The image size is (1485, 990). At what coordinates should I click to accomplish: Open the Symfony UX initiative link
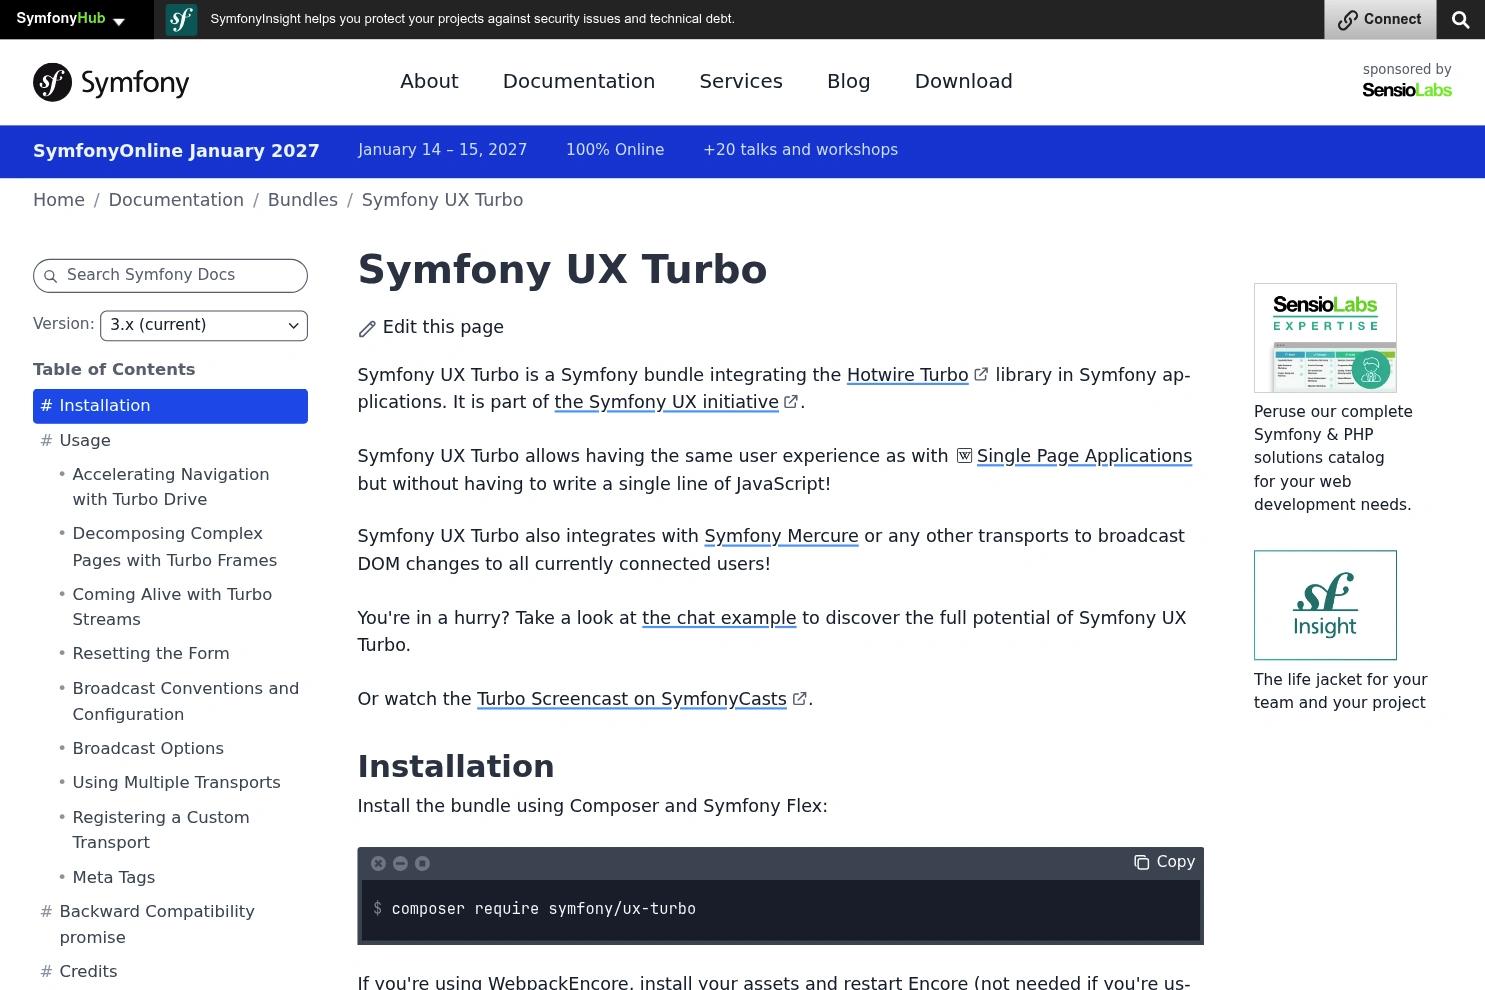(667, 402)
